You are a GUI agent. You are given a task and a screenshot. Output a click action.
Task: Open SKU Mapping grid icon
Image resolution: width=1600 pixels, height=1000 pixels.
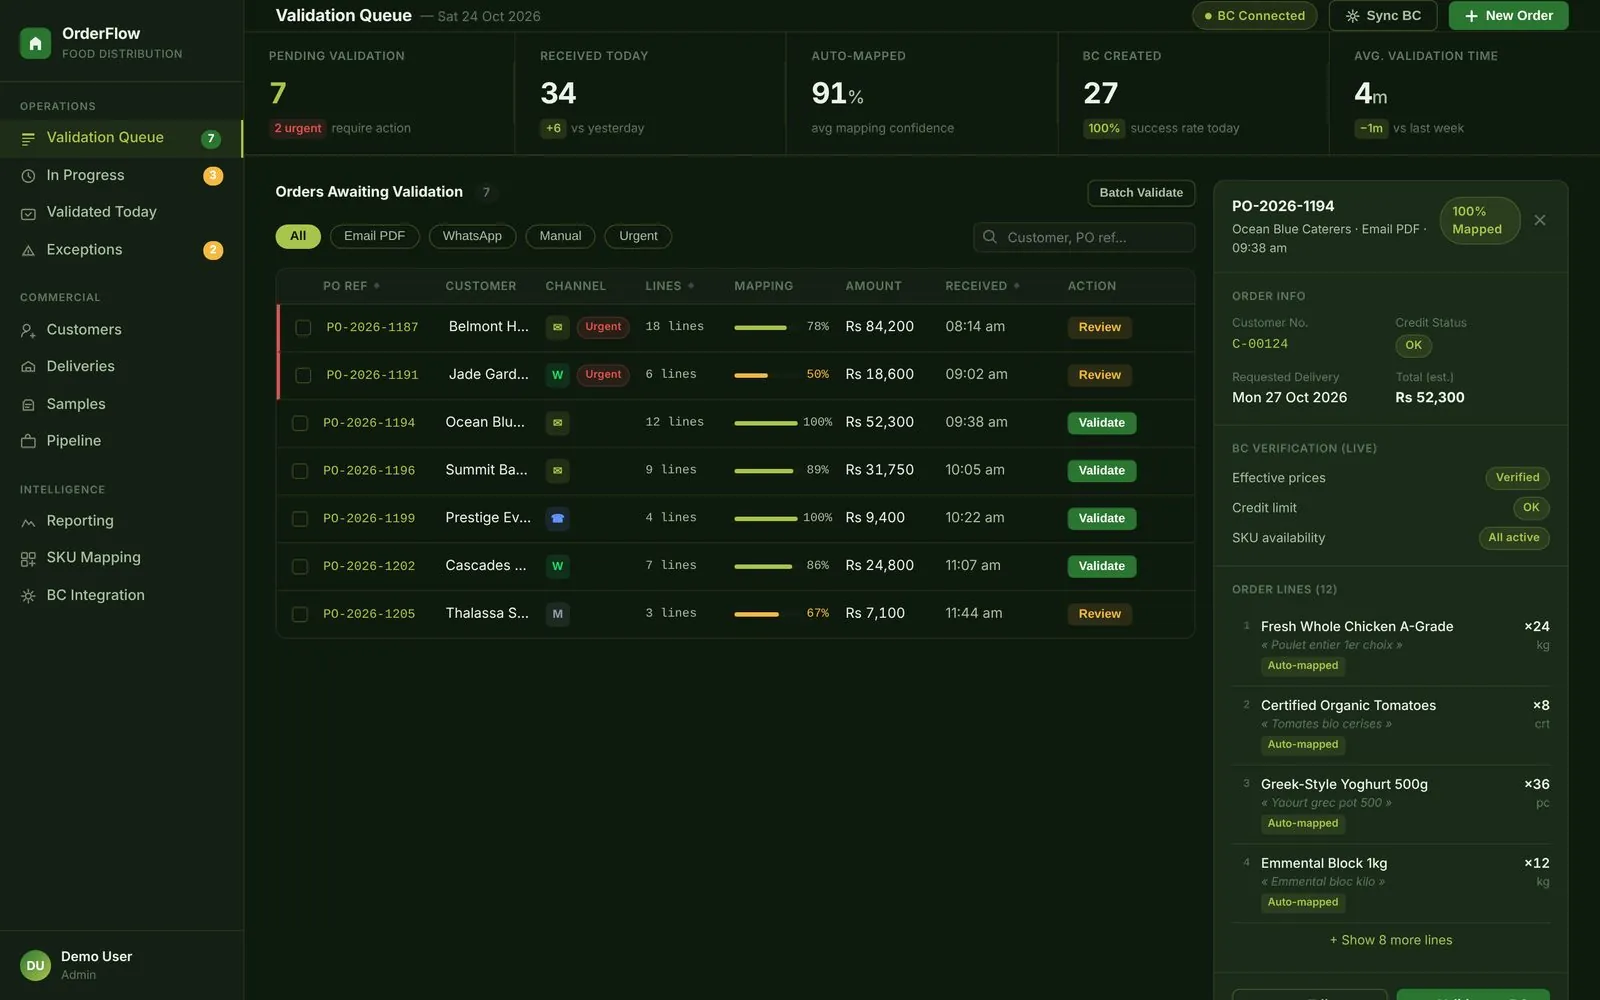[28, 559]
